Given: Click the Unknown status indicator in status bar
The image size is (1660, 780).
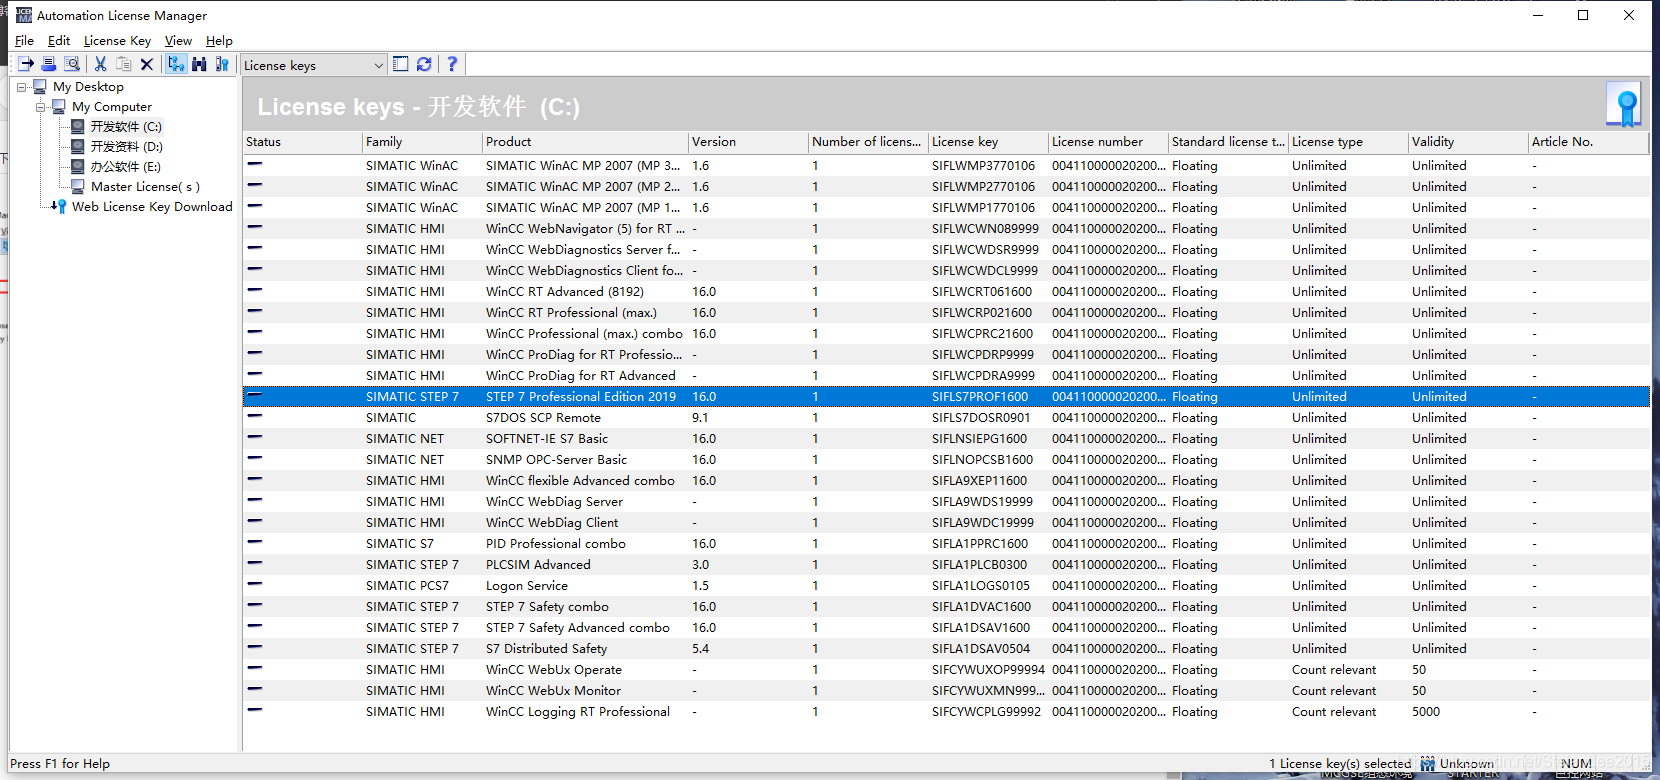Looking at the screenshot, I should click(x=1457, y=764).
